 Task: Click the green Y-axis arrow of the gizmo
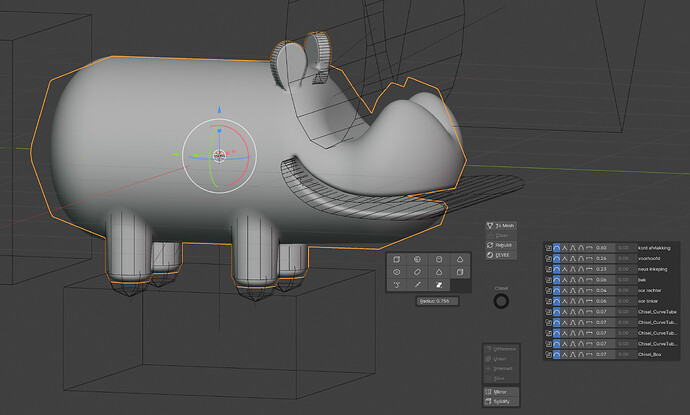[176, 154]
